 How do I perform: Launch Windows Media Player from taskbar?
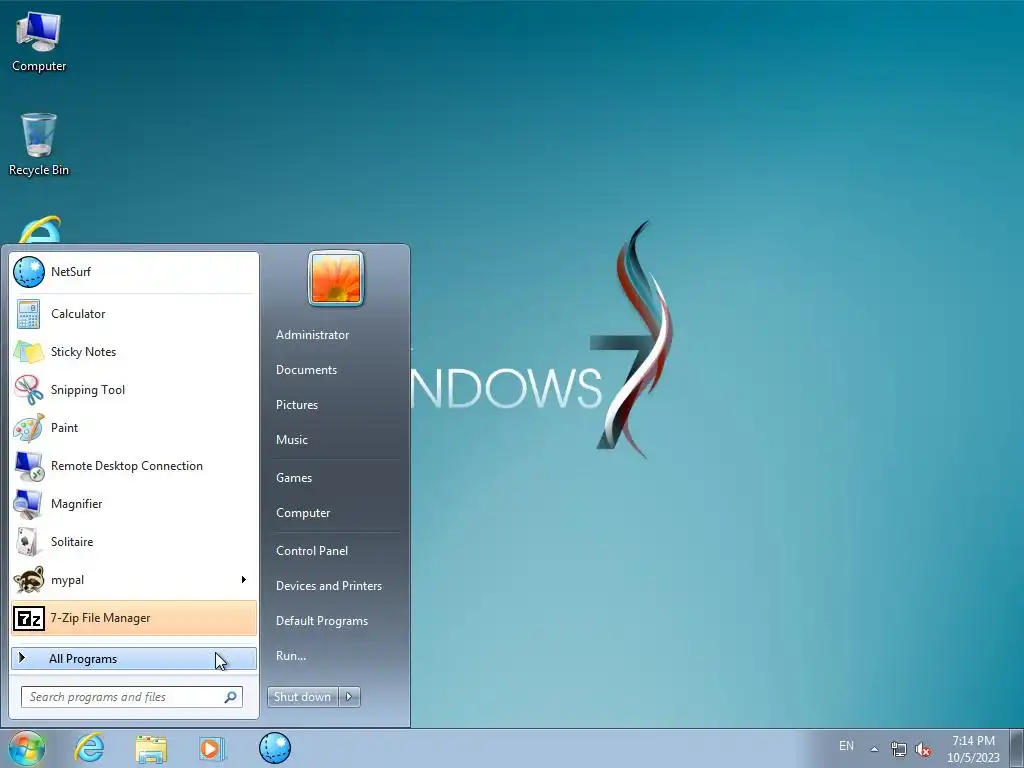[x=212, y=748]
